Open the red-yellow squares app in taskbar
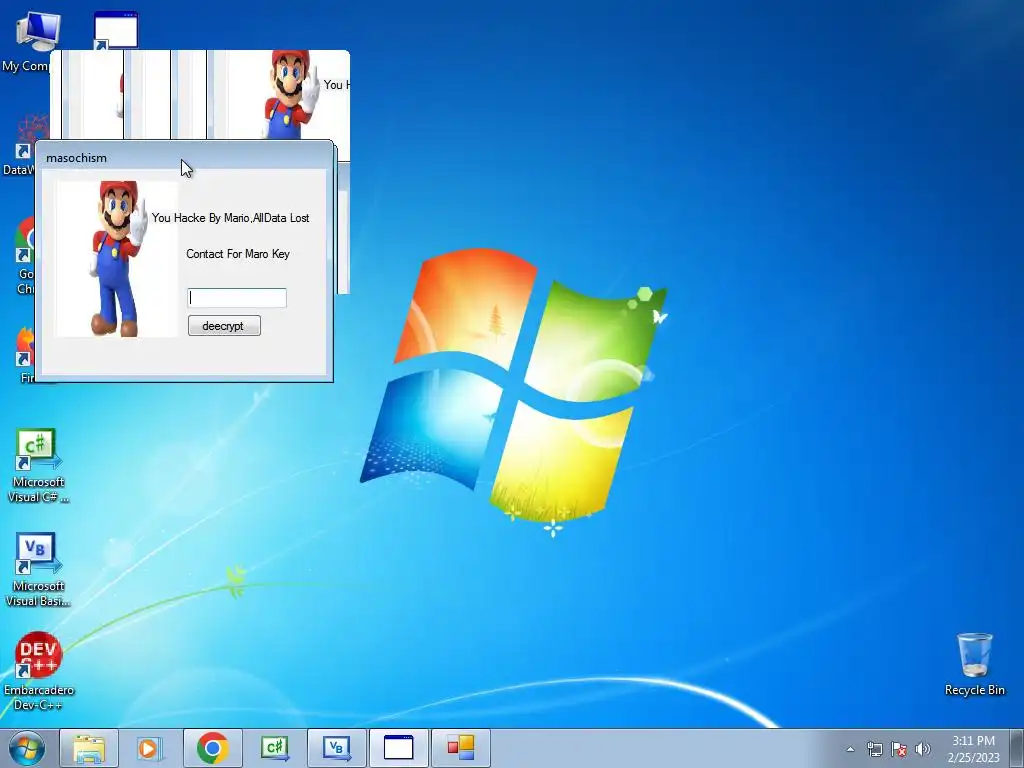Image resolution: width=1024 pixels, height=768 pixels. point(460,748)
